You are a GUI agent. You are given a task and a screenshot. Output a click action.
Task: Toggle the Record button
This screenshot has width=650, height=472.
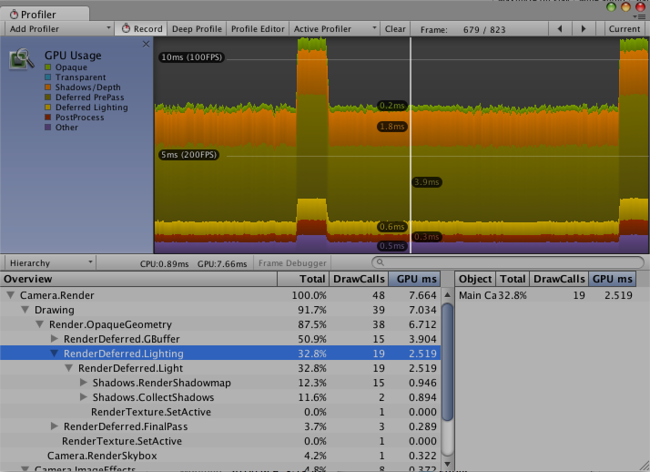point(142,29)
